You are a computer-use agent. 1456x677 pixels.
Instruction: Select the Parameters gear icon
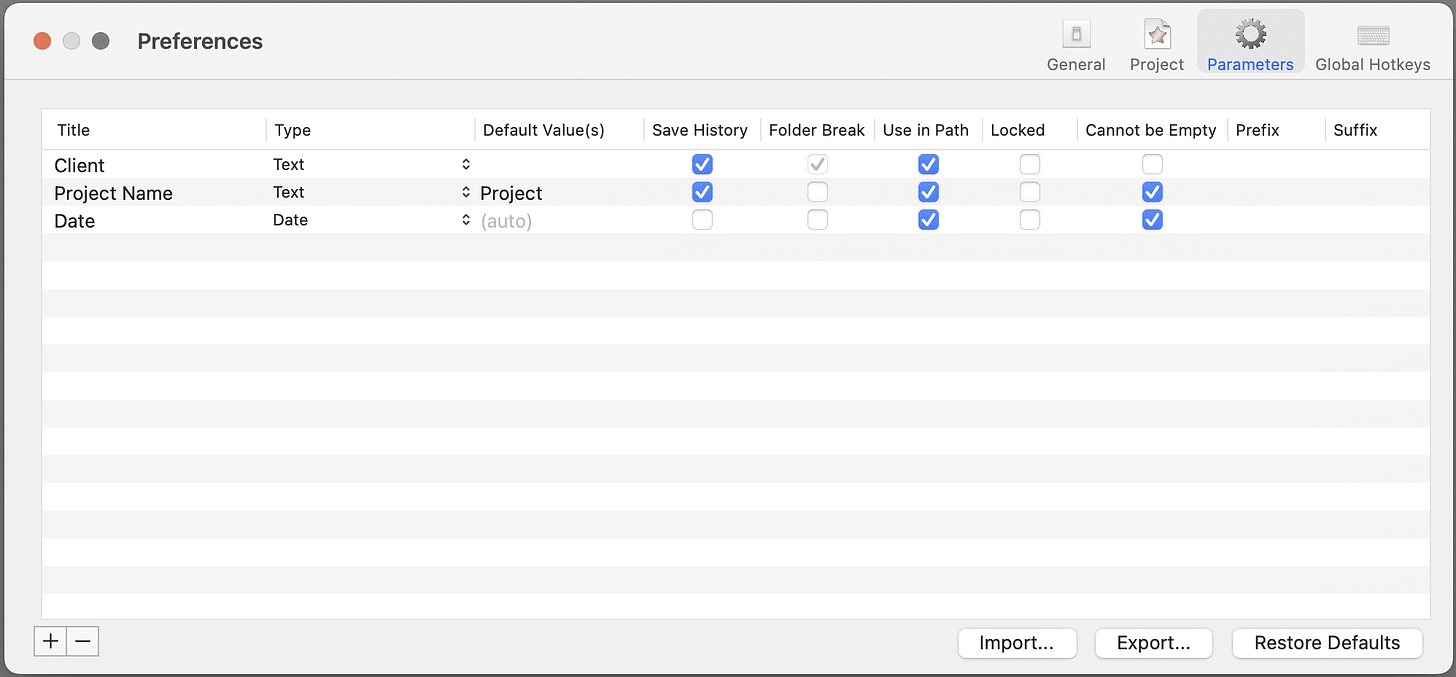(1250, 37)
